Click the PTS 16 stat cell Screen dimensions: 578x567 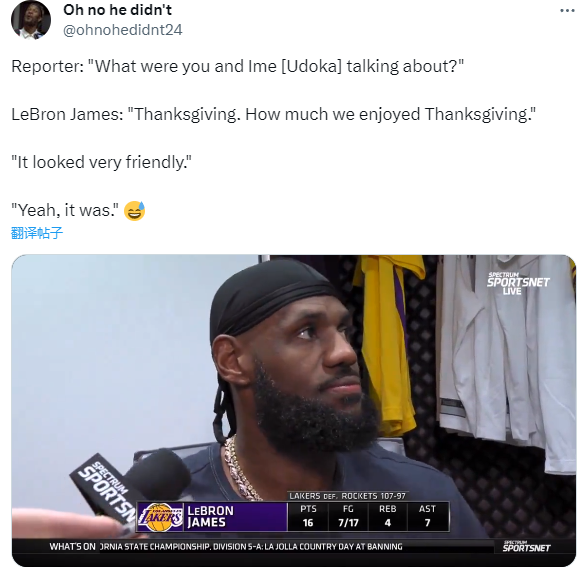pyautogui.click(x=308, y=516)
